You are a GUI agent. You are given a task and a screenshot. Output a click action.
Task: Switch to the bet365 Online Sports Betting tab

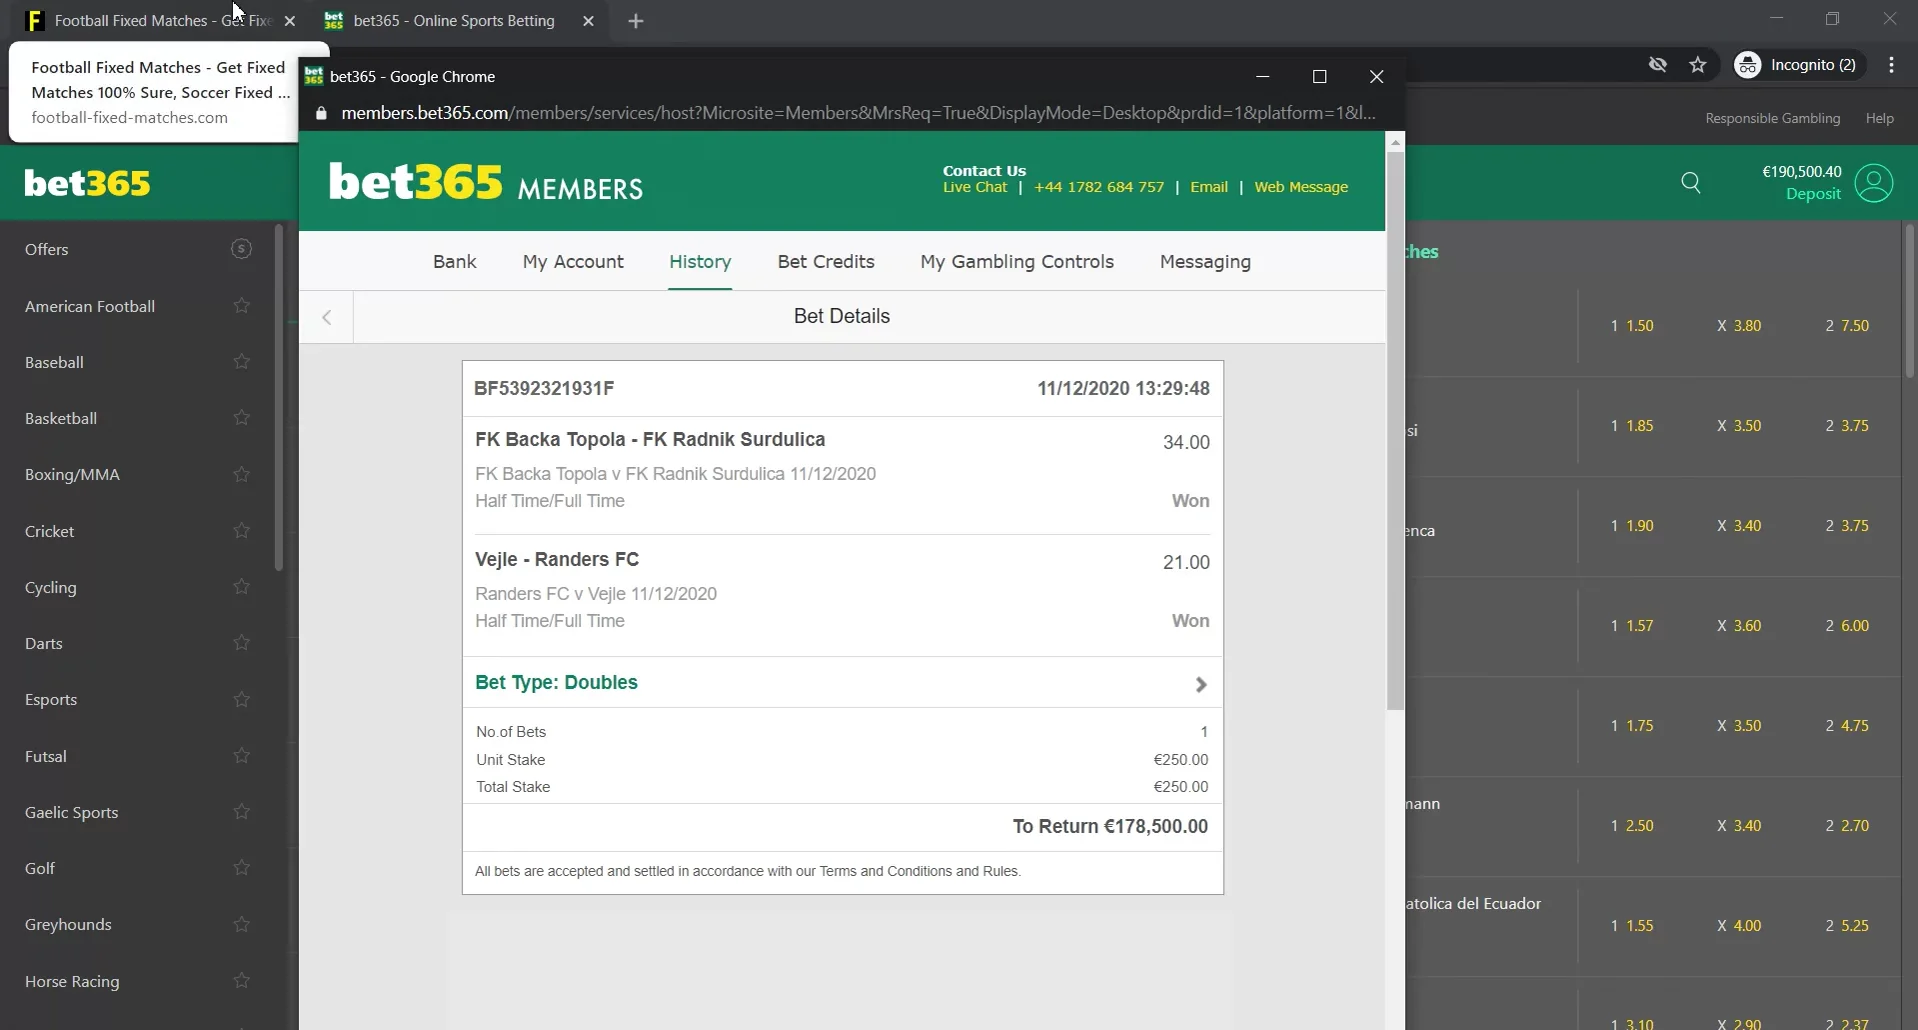click(x=455, y=21)
